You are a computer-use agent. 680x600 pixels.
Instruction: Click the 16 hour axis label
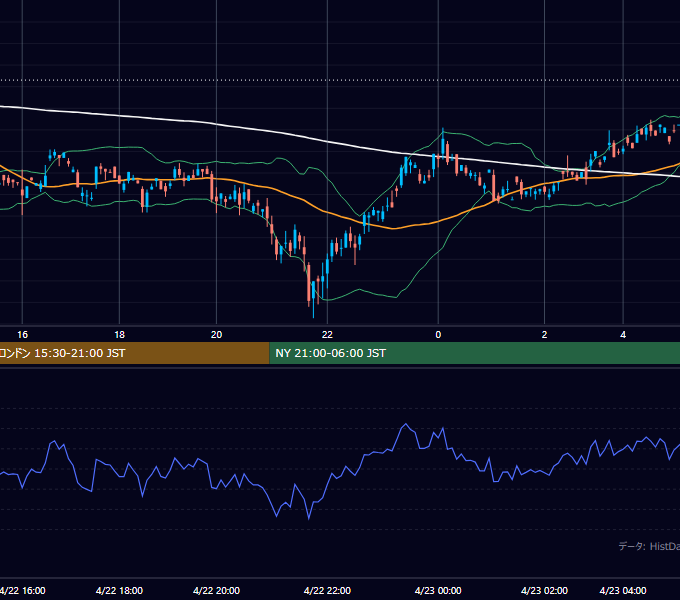(23, 335)
